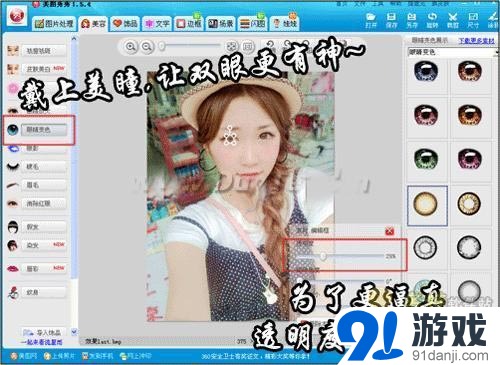Screen dimensions: 500x365
Task: Open the 边框 border tab
Action: 189,23
